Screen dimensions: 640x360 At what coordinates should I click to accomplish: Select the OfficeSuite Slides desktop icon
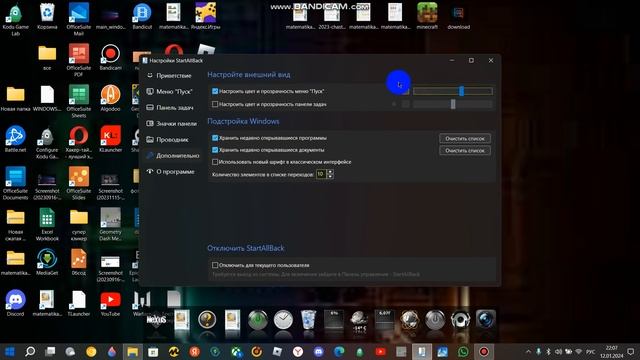pos(79,183)
